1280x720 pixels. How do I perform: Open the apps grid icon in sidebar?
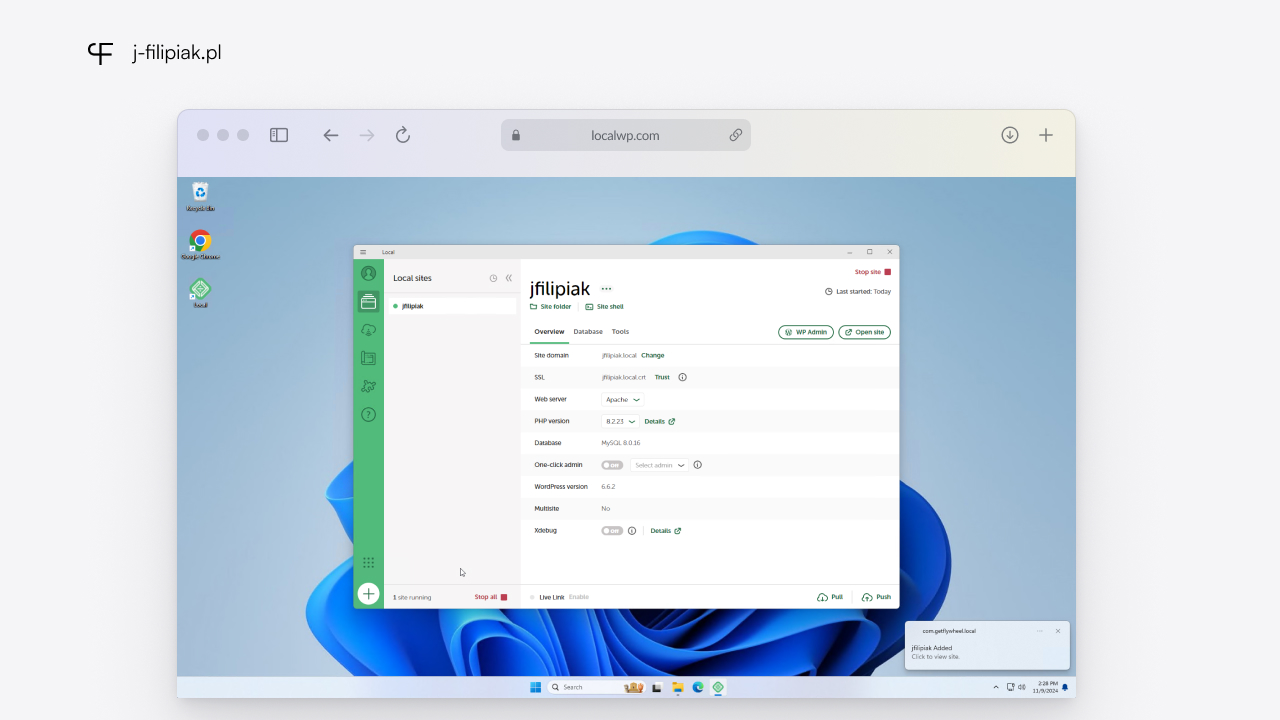click(x=368, y=563)
